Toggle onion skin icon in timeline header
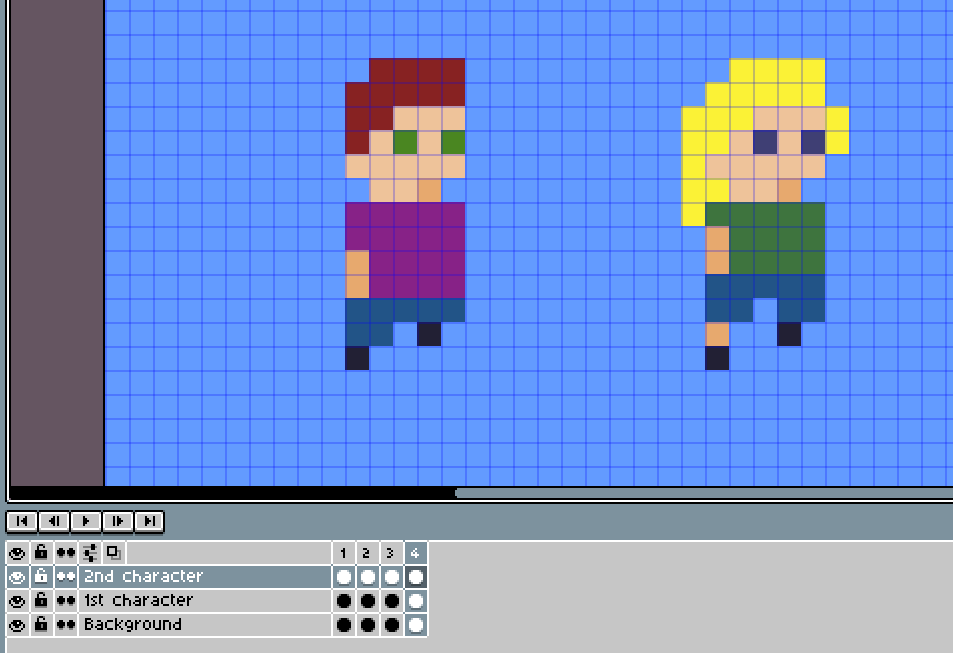Screen dimensions: 953x653 click(x=114, y=553)
